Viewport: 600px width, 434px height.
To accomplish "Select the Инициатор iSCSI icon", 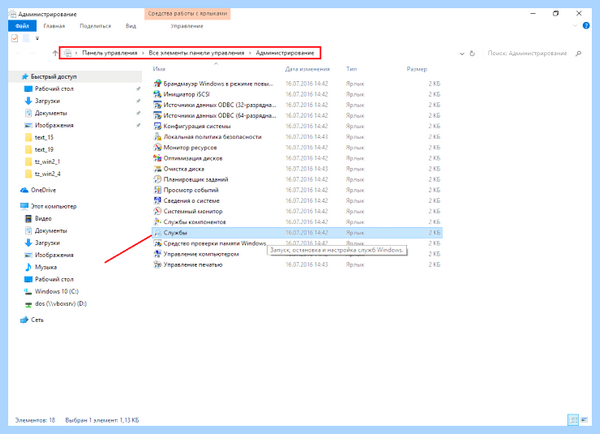I will [x=157, y=94].
